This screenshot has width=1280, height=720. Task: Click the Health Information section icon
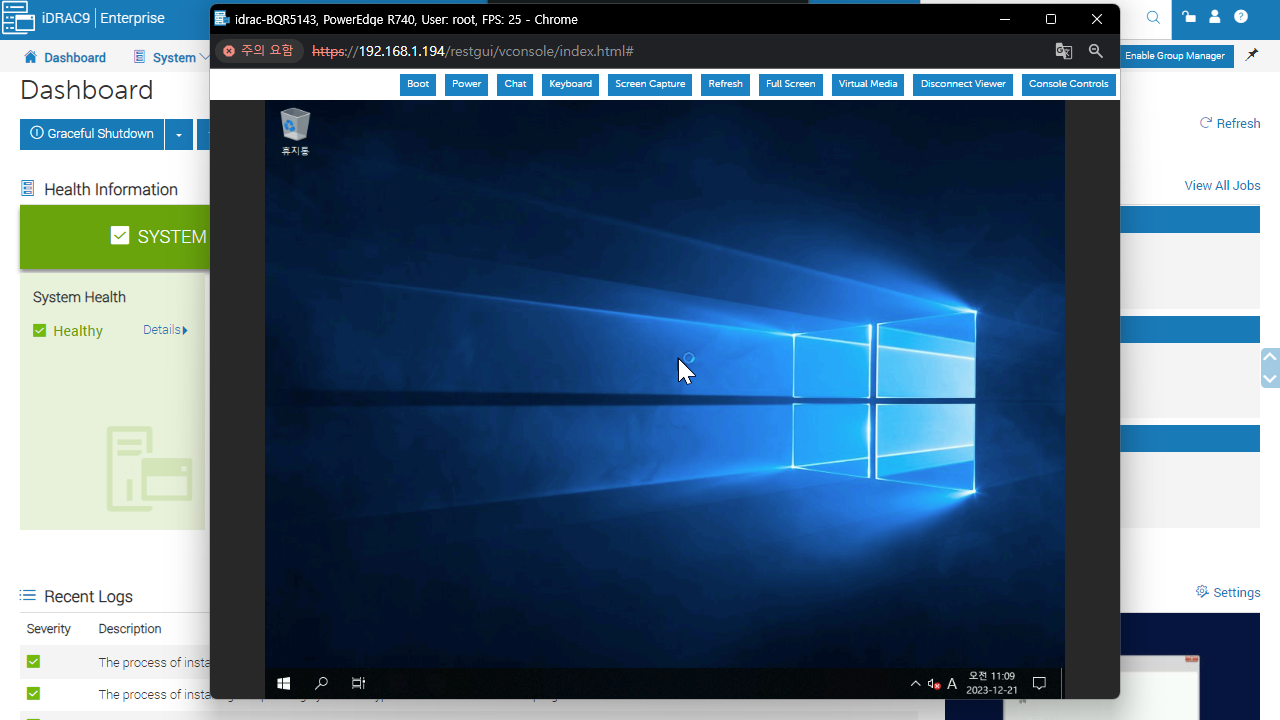click(x=28, y=188)
